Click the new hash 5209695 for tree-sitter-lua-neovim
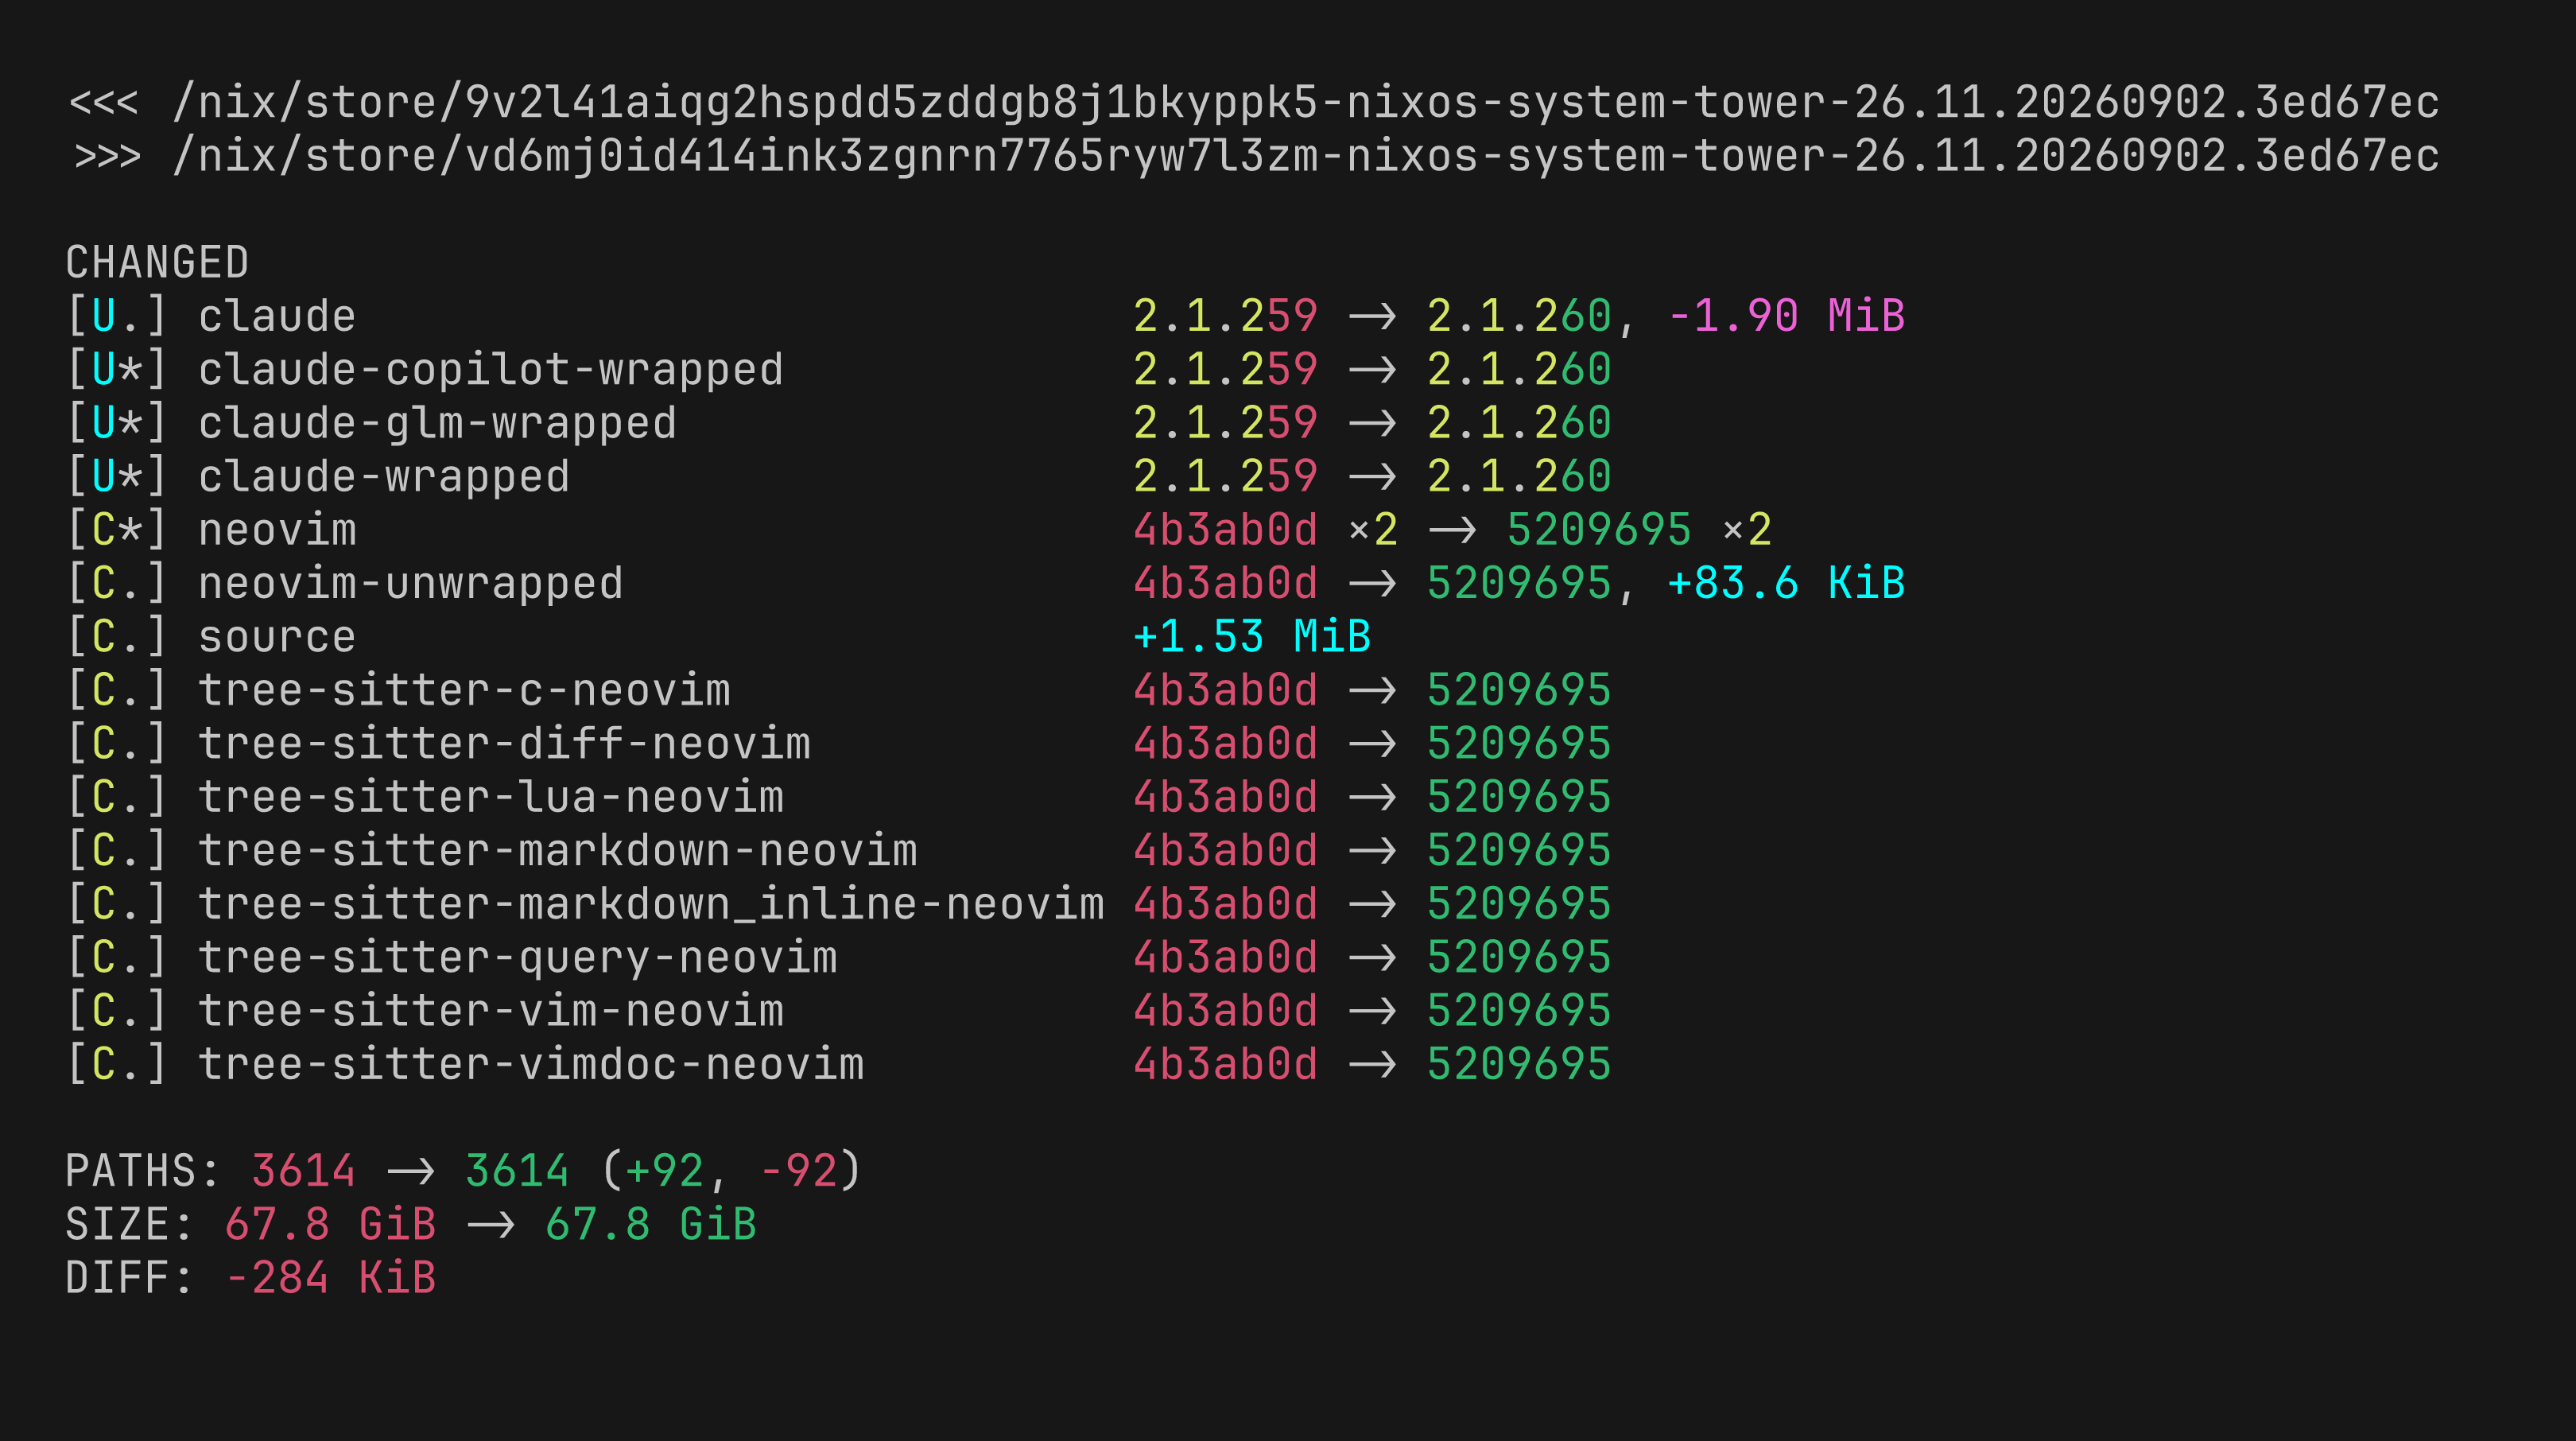Image resolution: width=2576 pixels, height=1441 pixels. [1519, 797]
